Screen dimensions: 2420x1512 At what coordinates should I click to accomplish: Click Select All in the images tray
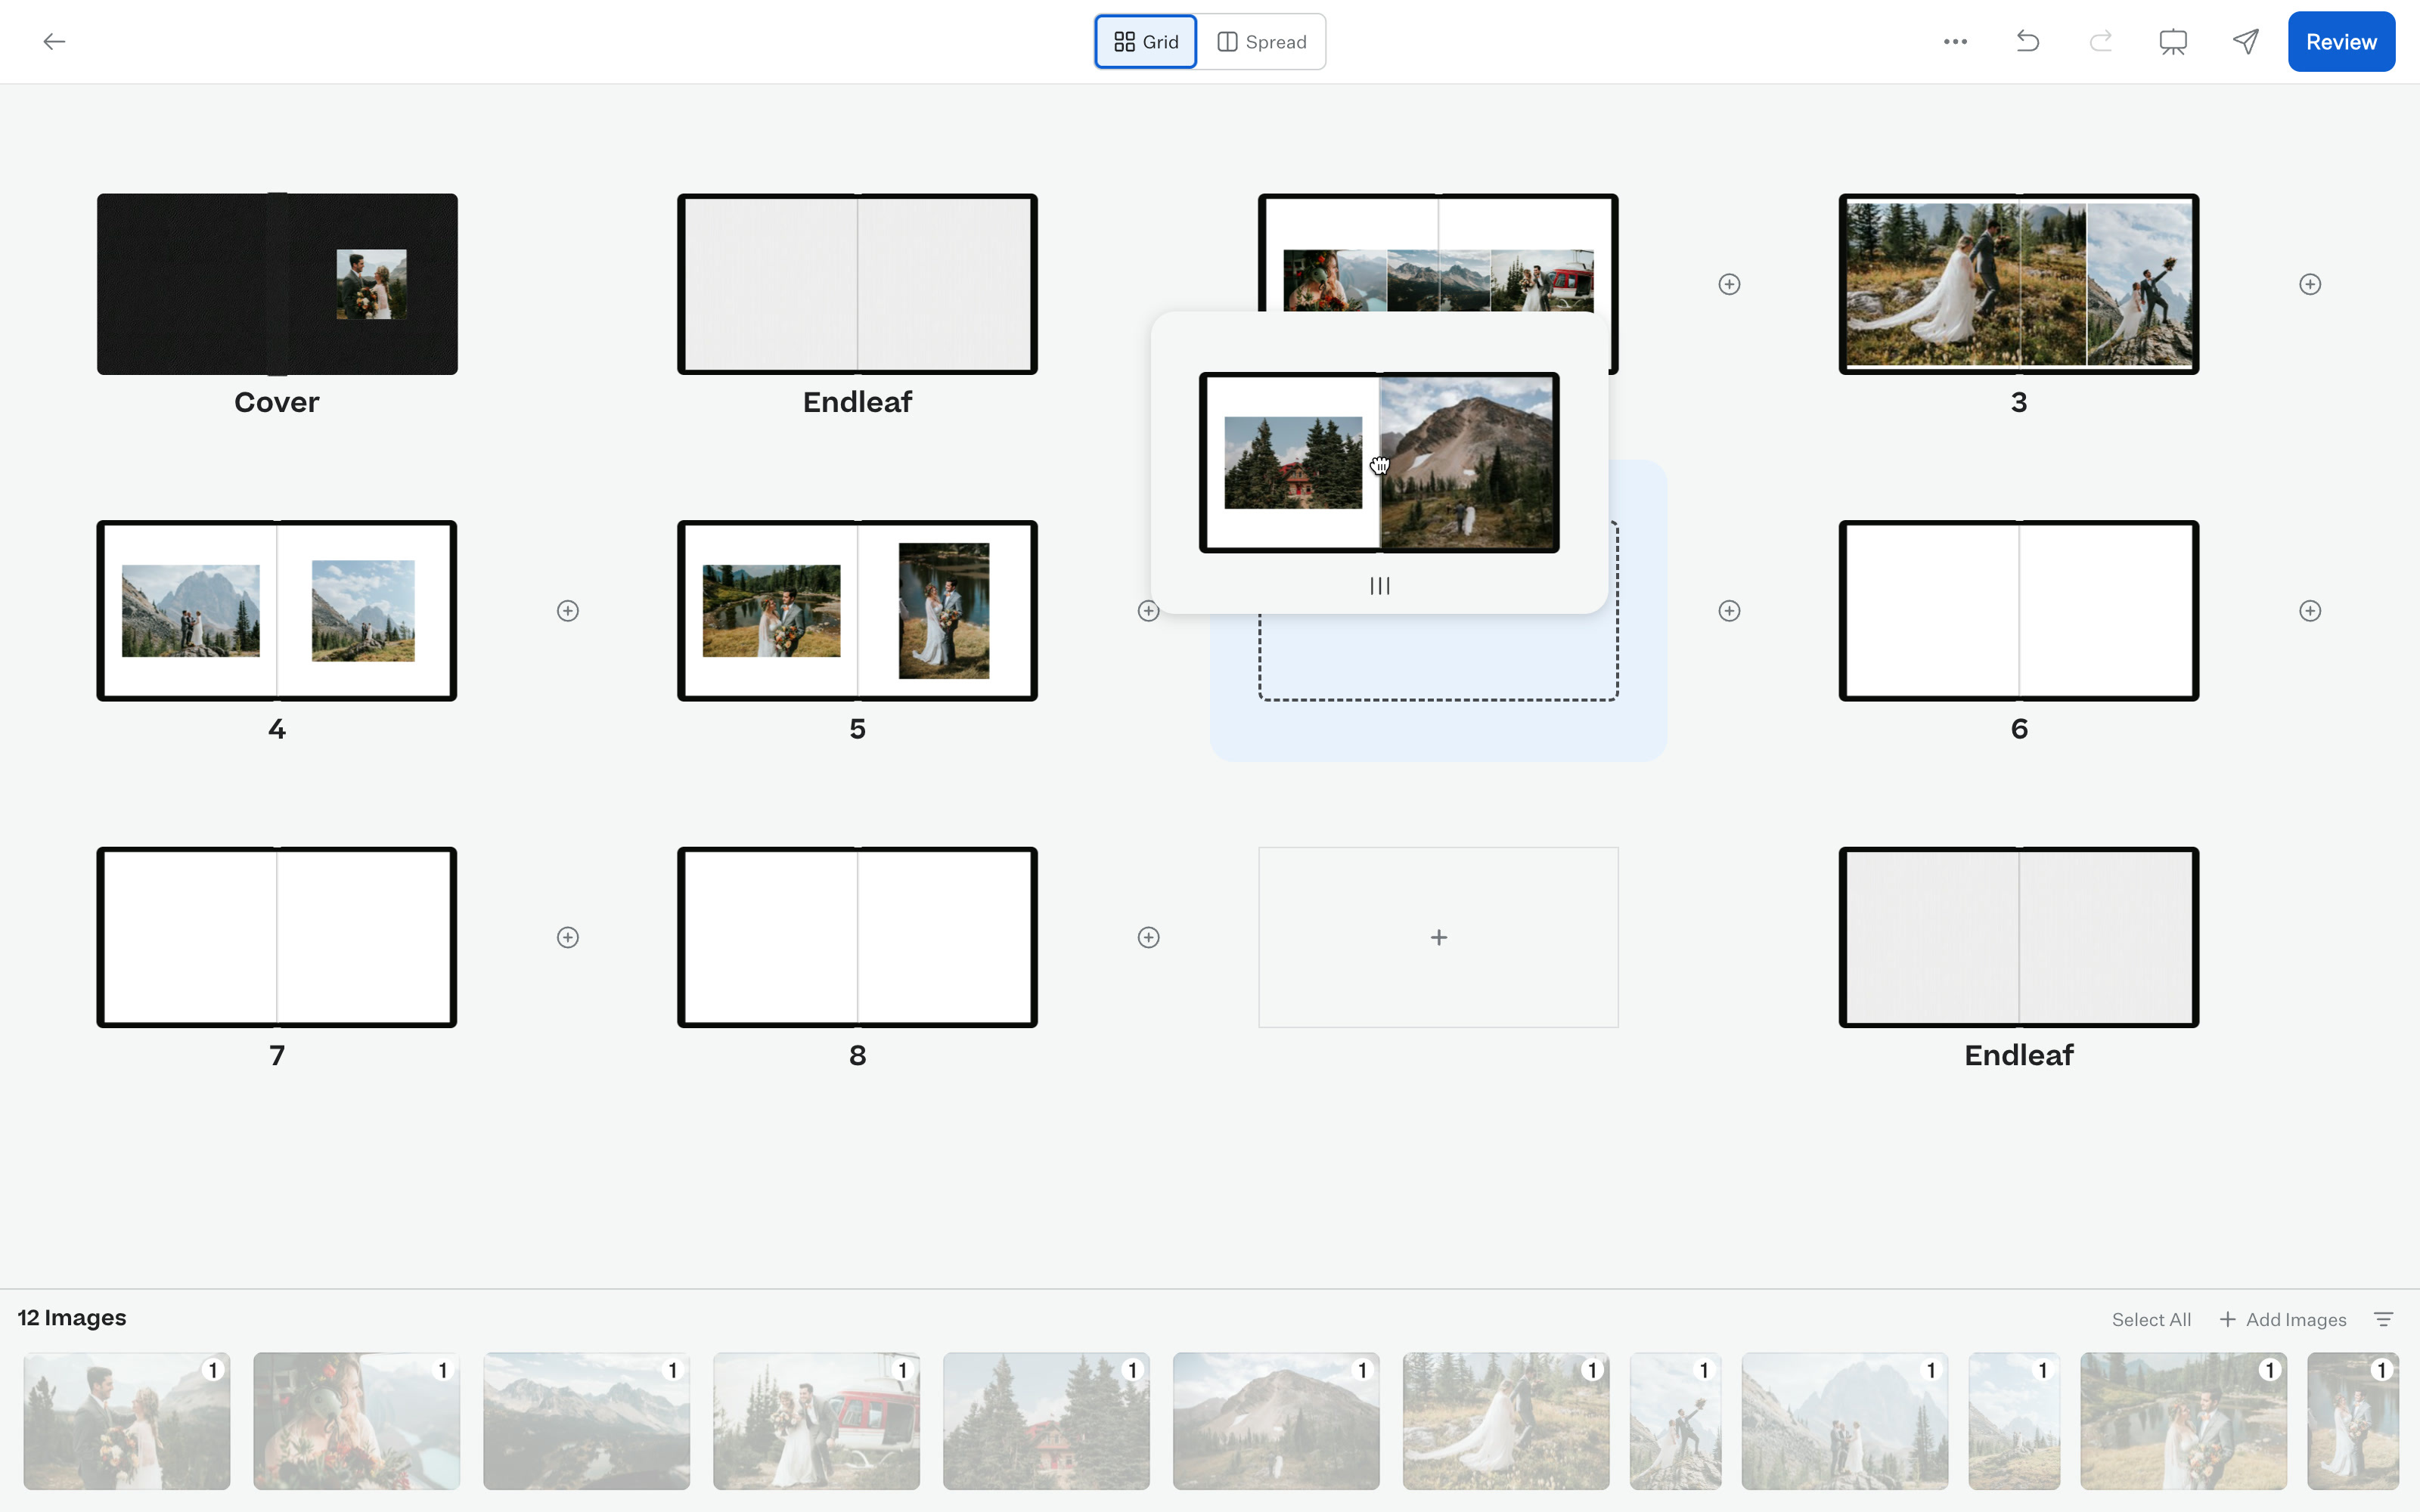tap(2151, 1319)
